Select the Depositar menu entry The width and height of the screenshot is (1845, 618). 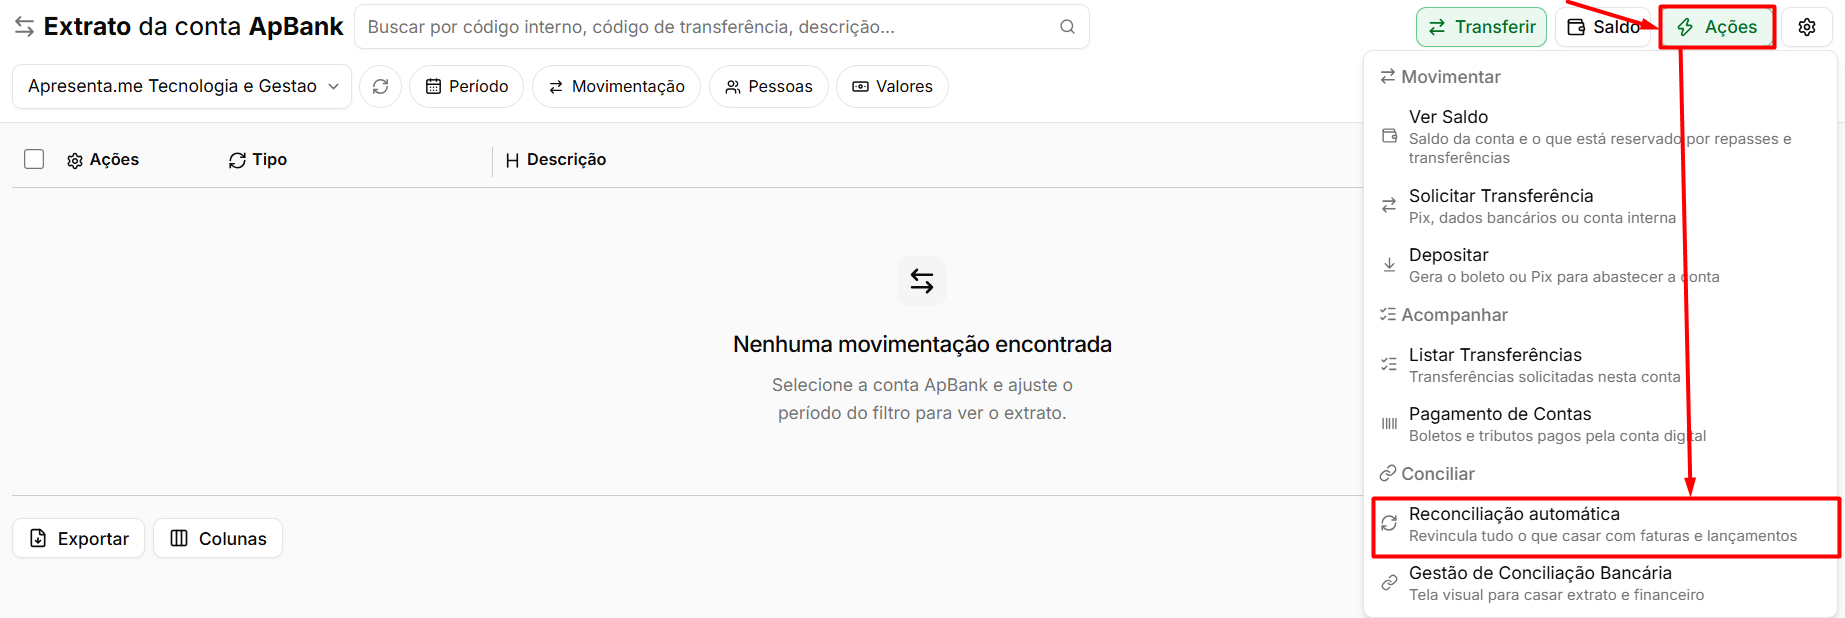click(1602, 265)
